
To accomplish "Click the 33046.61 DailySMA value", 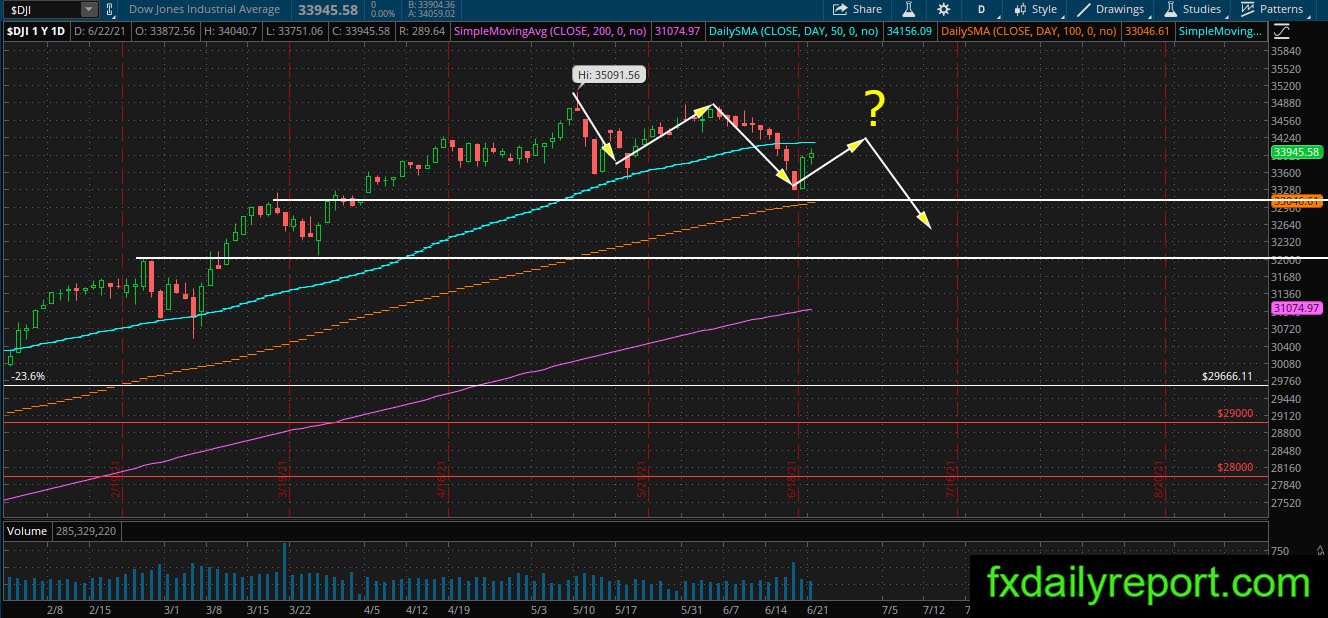I will (x=1148, y=32).
